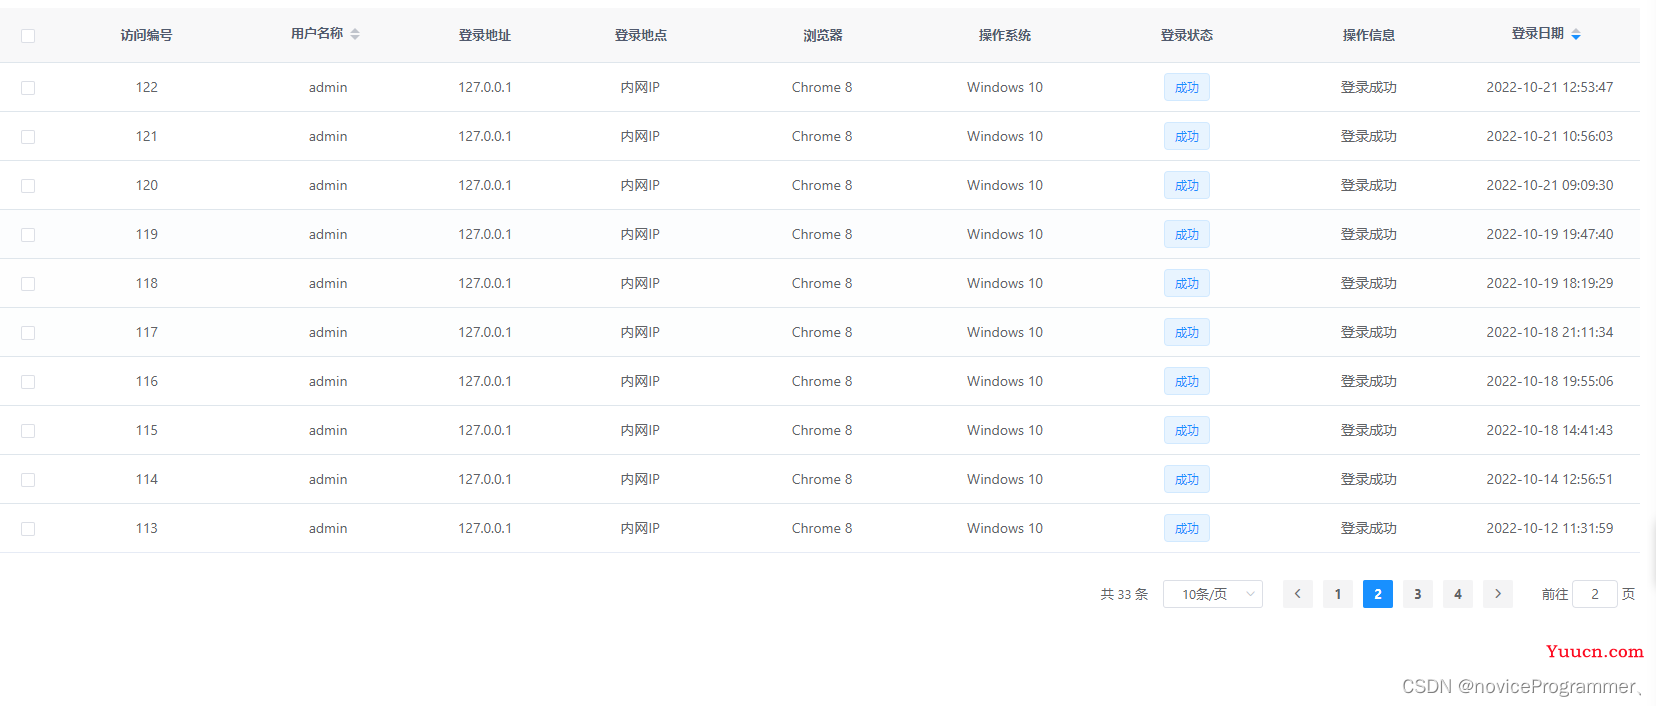Check the row 113 checkbox
The width and height of the screenshot is (1656, 706).
pos(28,529)
